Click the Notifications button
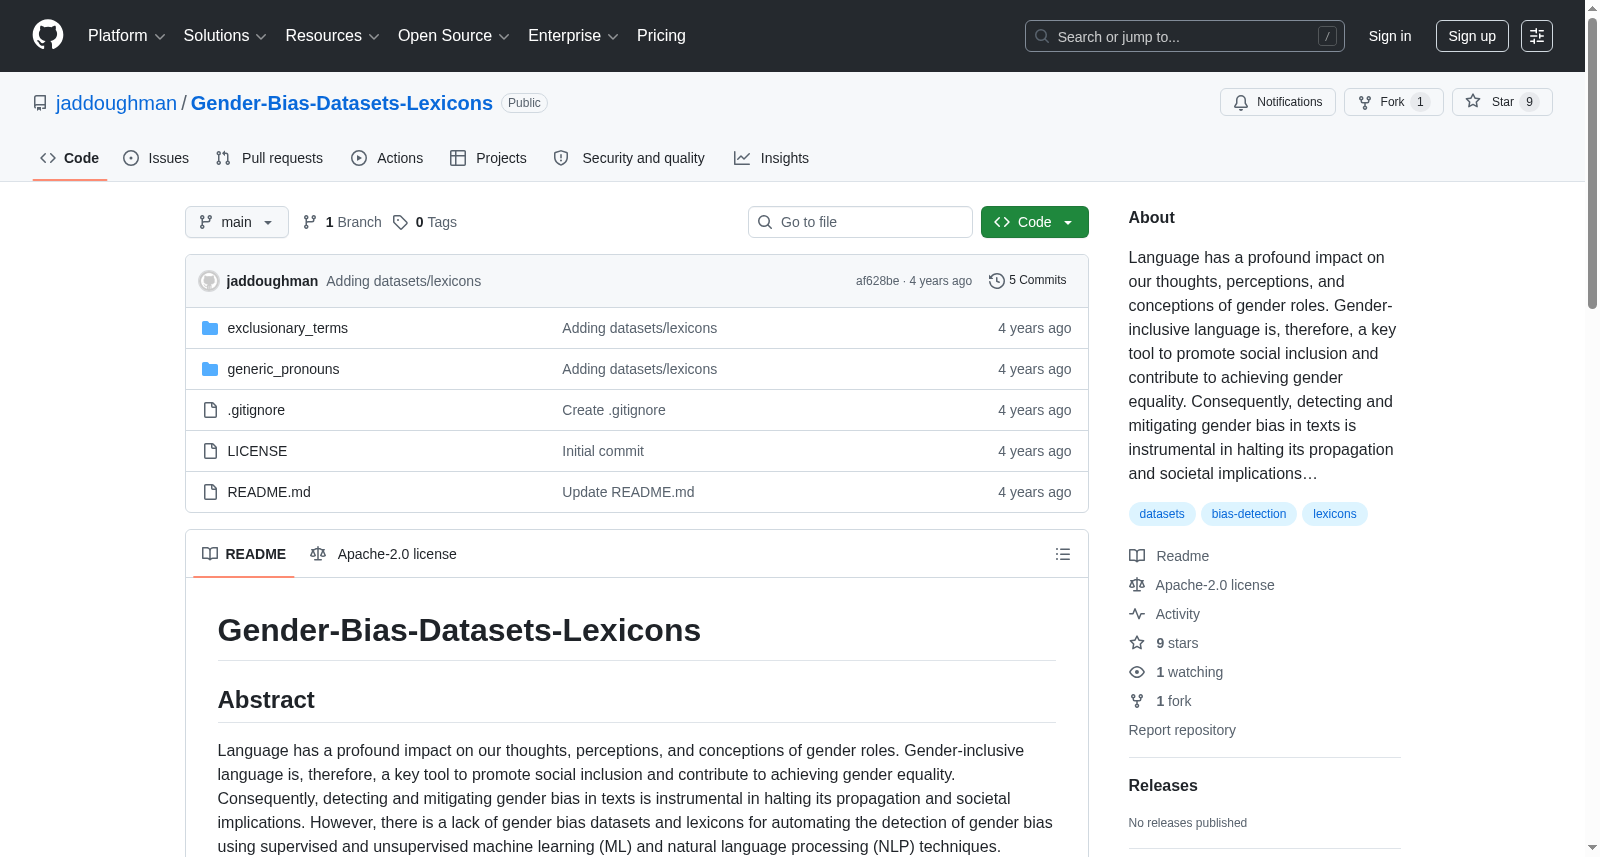Screen dimensions: 1600x857 (x=1278, y=102)
